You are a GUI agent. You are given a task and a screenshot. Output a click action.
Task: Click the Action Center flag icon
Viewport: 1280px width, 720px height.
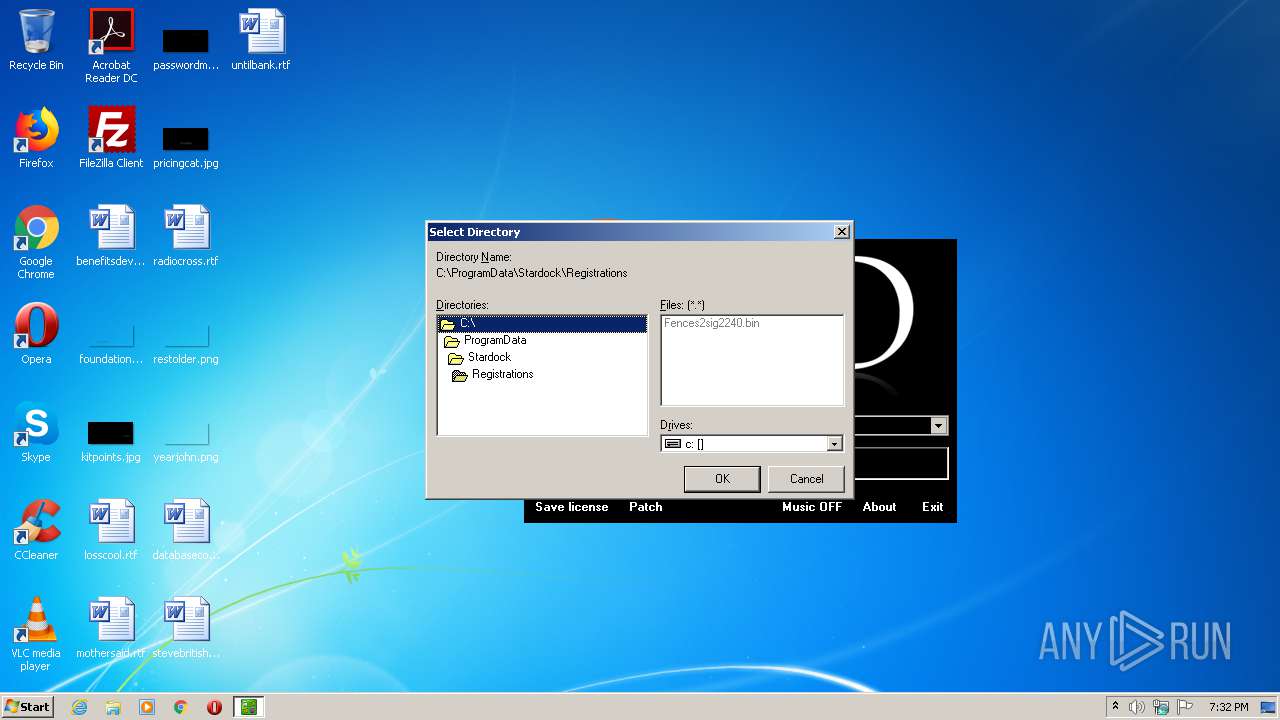[x=1185, y=707]
